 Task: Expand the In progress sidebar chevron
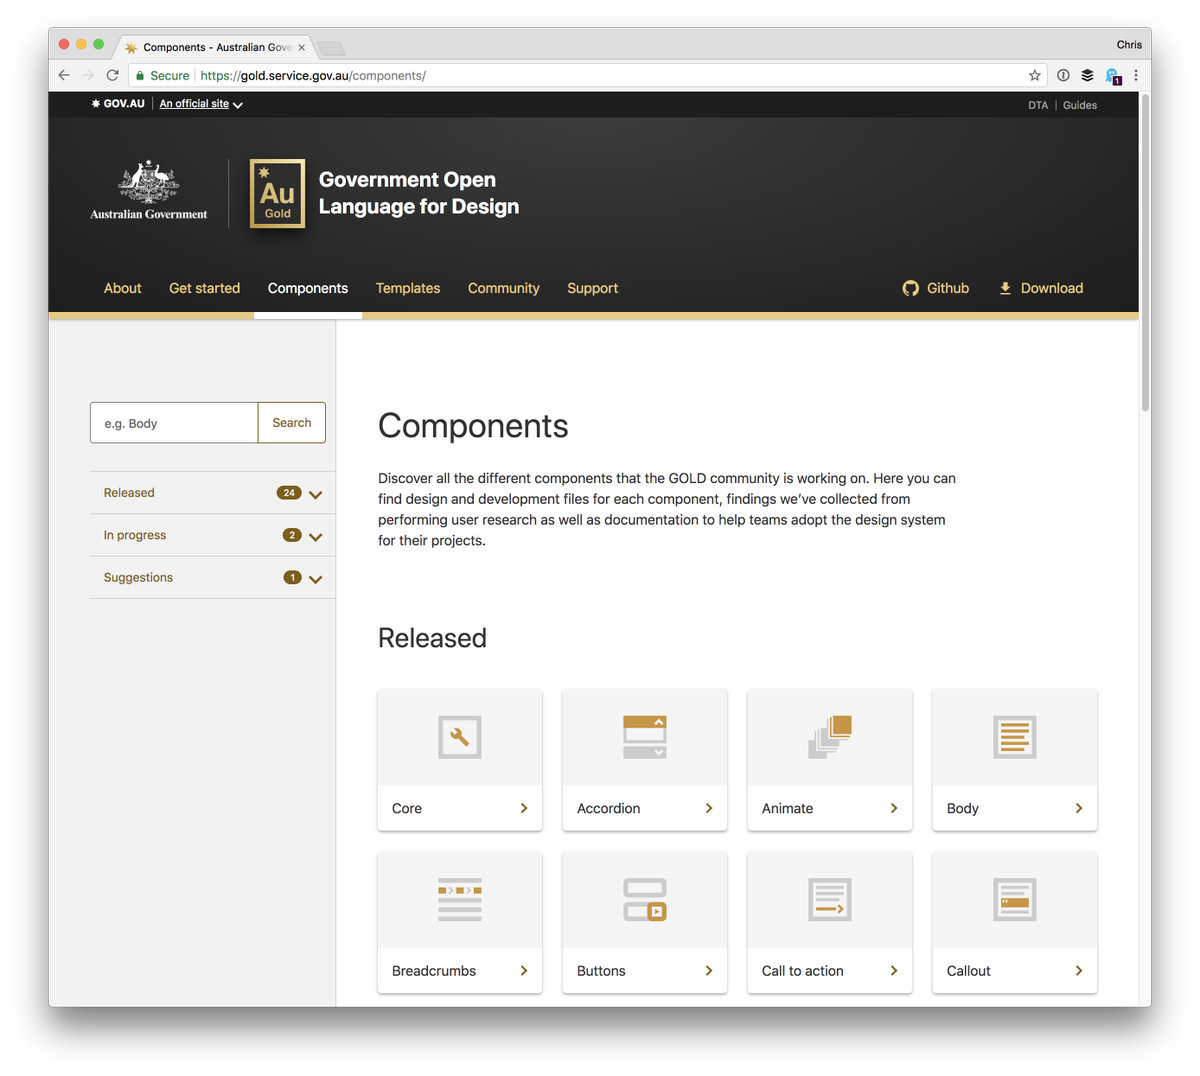[316, 536]
